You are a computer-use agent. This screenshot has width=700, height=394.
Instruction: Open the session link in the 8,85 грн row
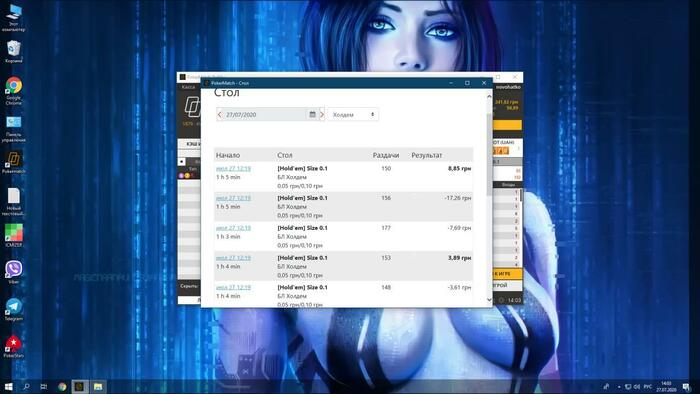coord(233,168)
